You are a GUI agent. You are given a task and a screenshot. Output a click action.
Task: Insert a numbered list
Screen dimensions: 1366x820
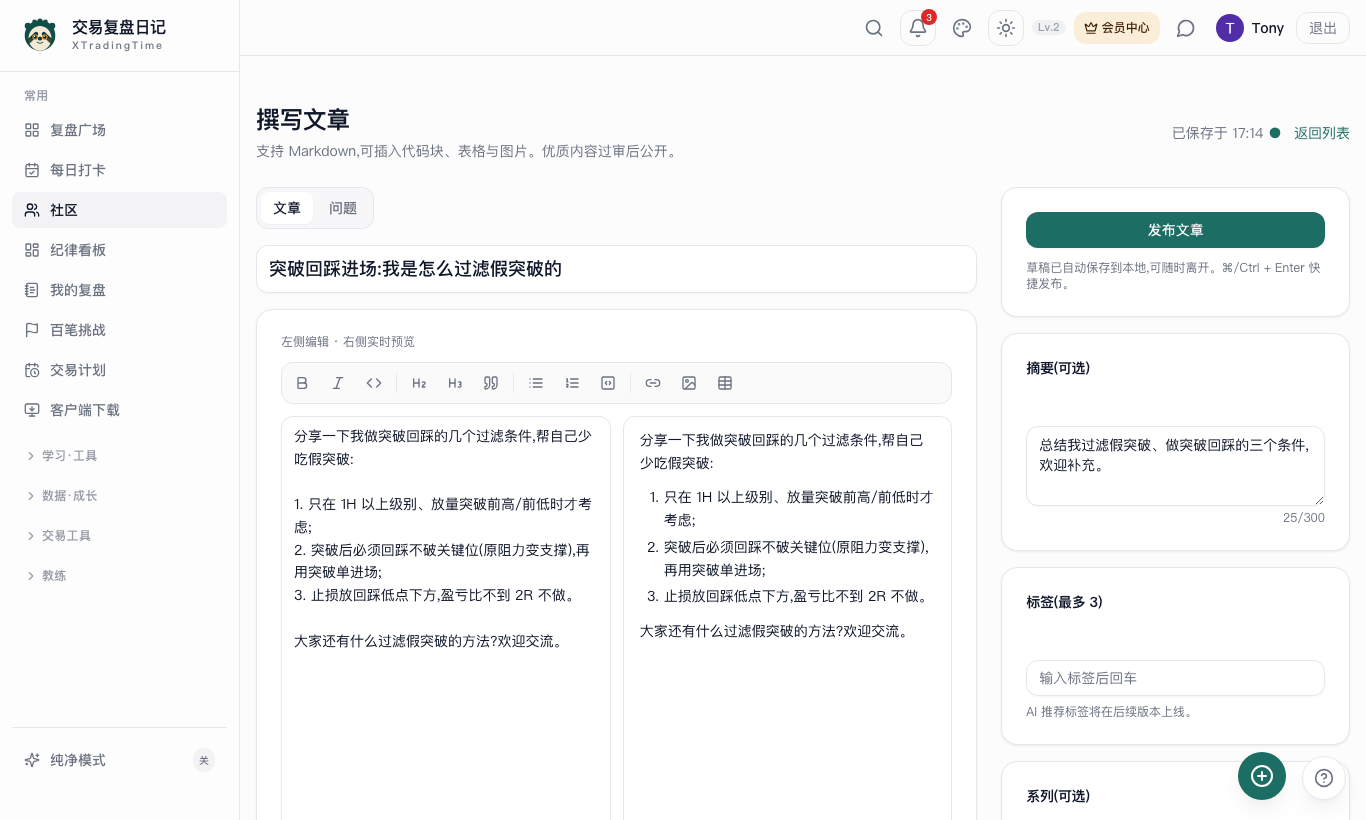572,383
